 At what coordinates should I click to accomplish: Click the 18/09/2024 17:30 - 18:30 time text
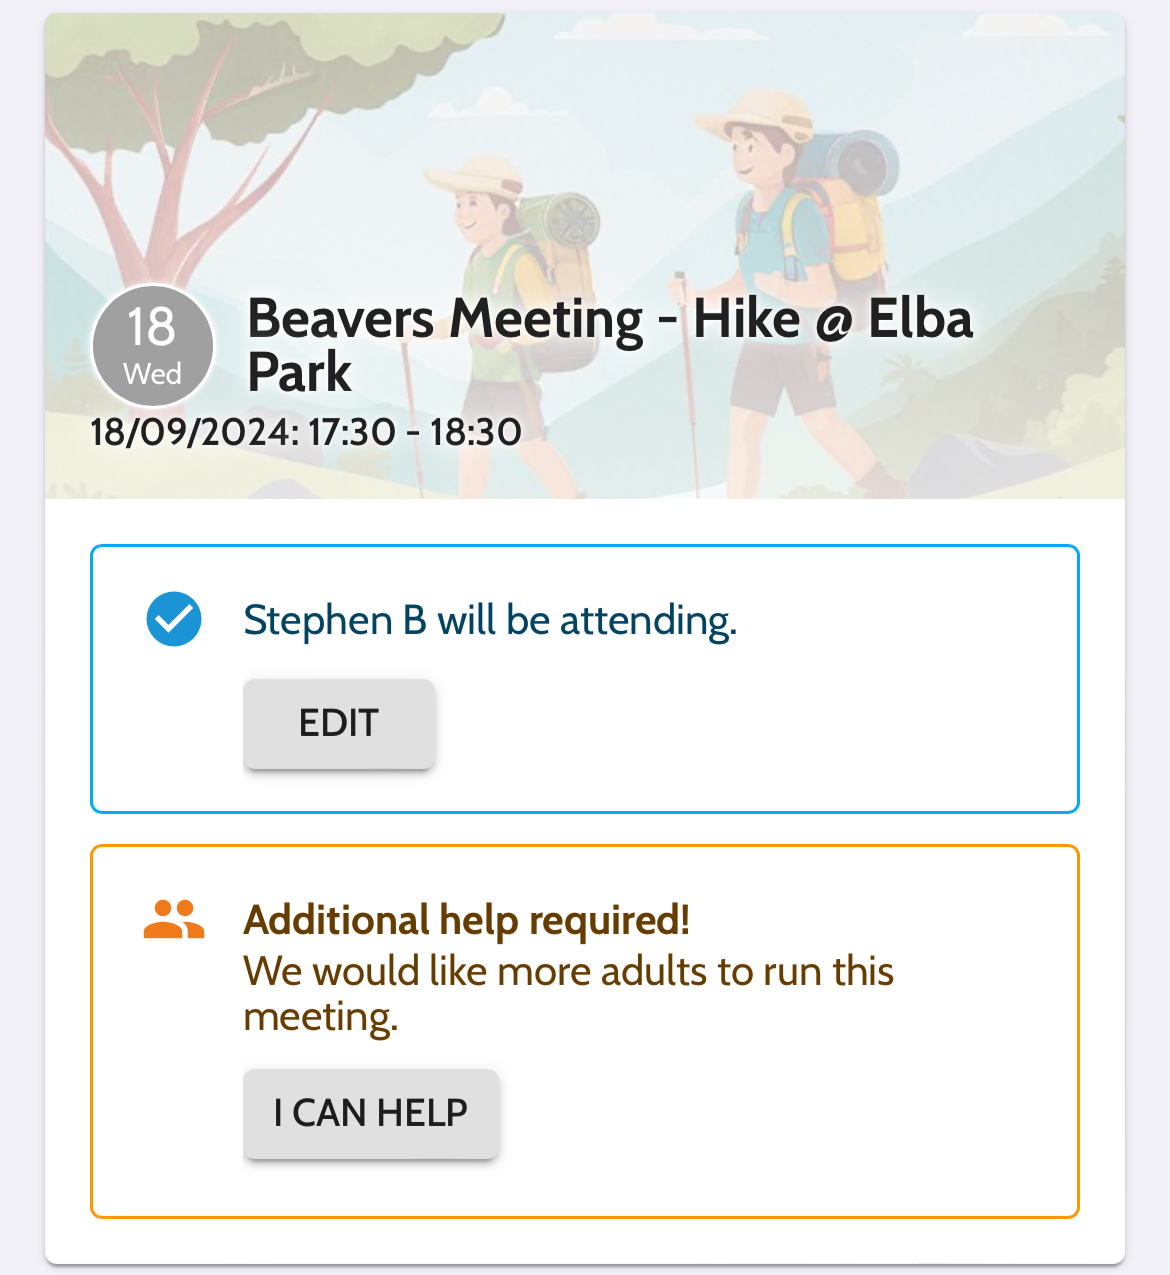click(305, 432)
